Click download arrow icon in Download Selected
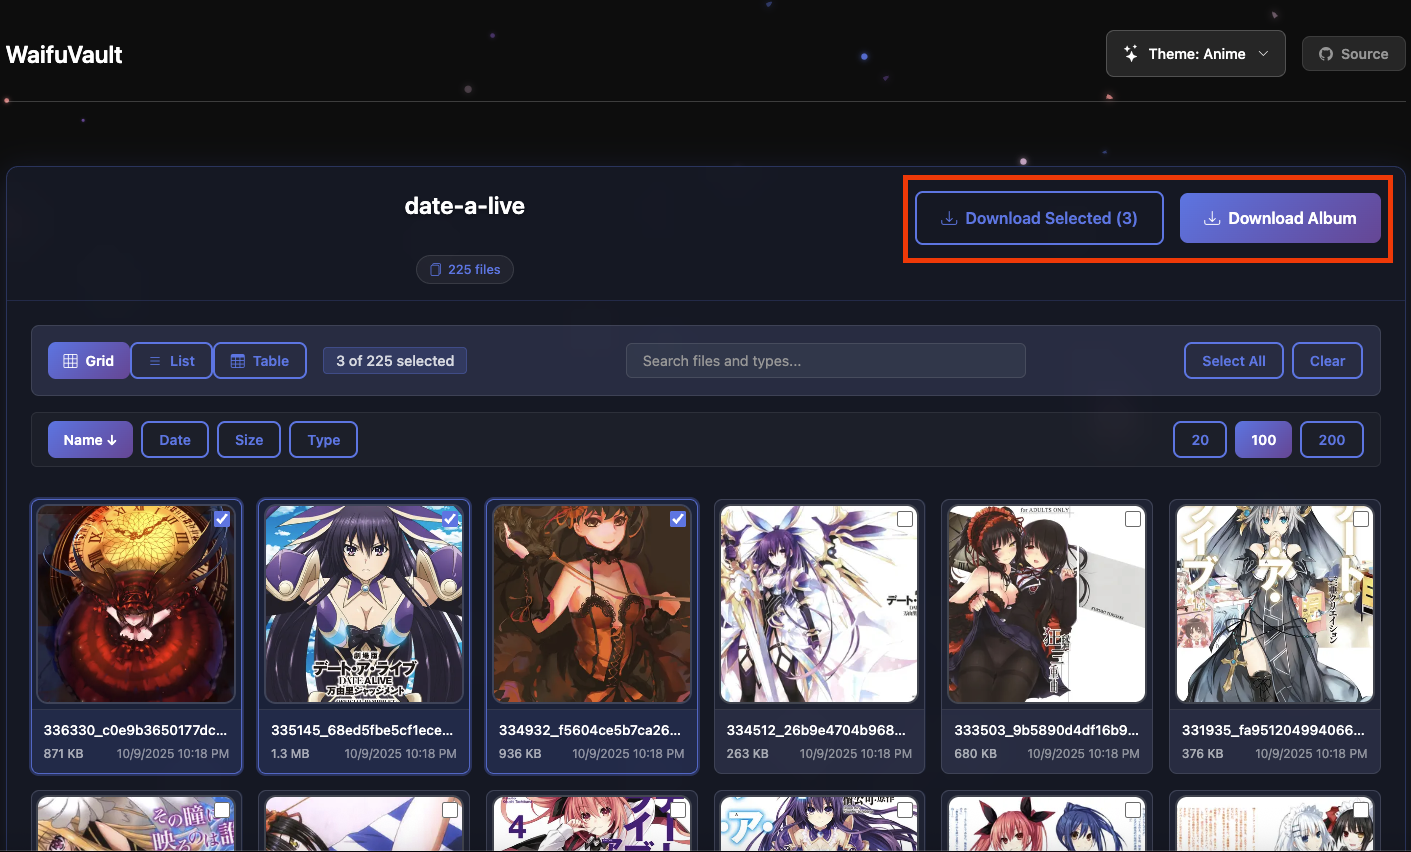Viewport: 1411px width, 852px height. coord(949,218)
